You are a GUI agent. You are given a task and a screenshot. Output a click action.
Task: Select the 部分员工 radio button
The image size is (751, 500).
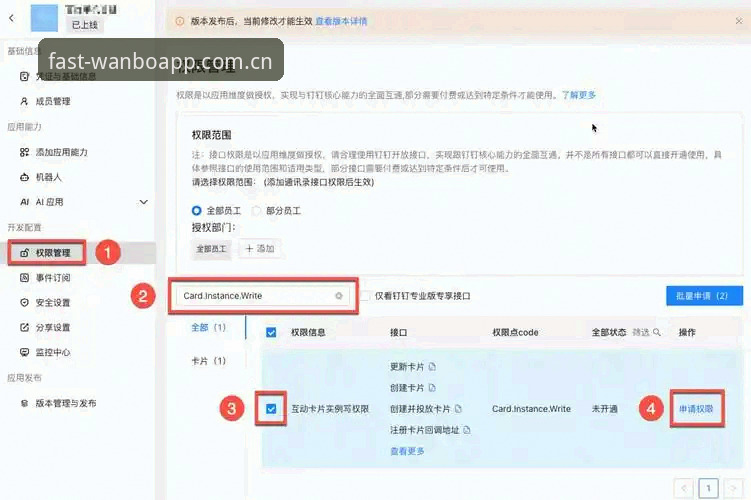[256, 211]
